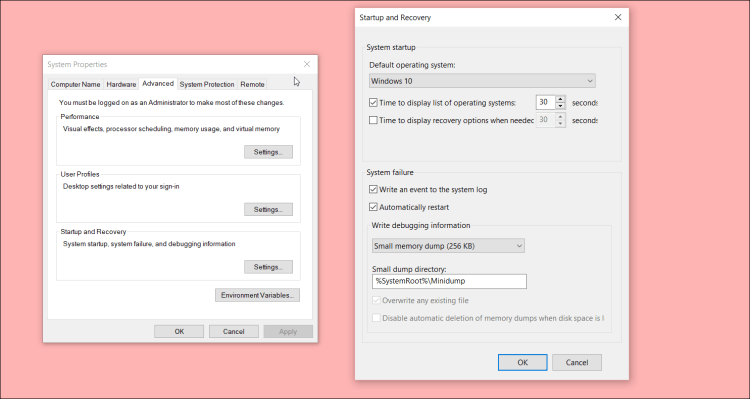The height and width of the screenshot is (399, 750).
Task: Open User Profiles Settings button
Action: coord(268,210)
